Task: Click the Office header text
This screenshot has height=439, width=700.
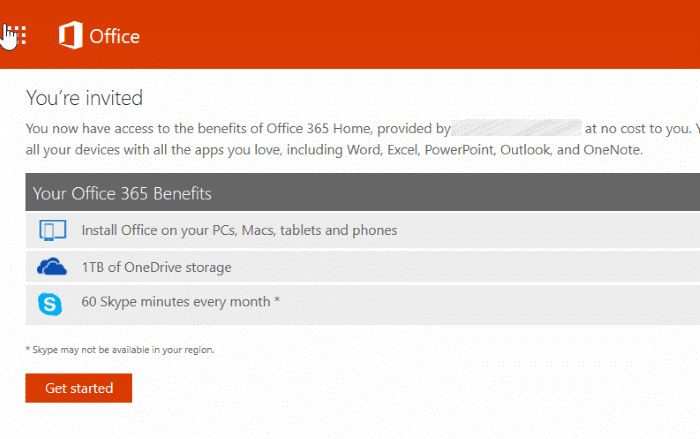Action: pos(115,36)
